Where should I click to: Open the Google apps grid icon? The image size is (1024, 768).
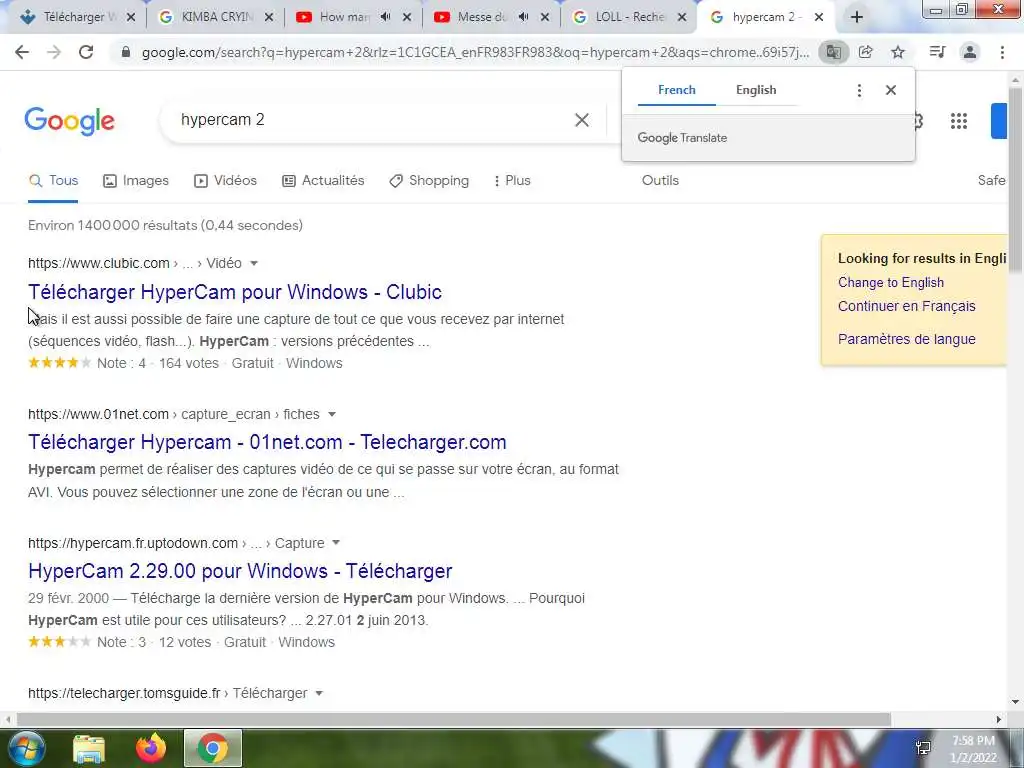[x=959, y=121]
